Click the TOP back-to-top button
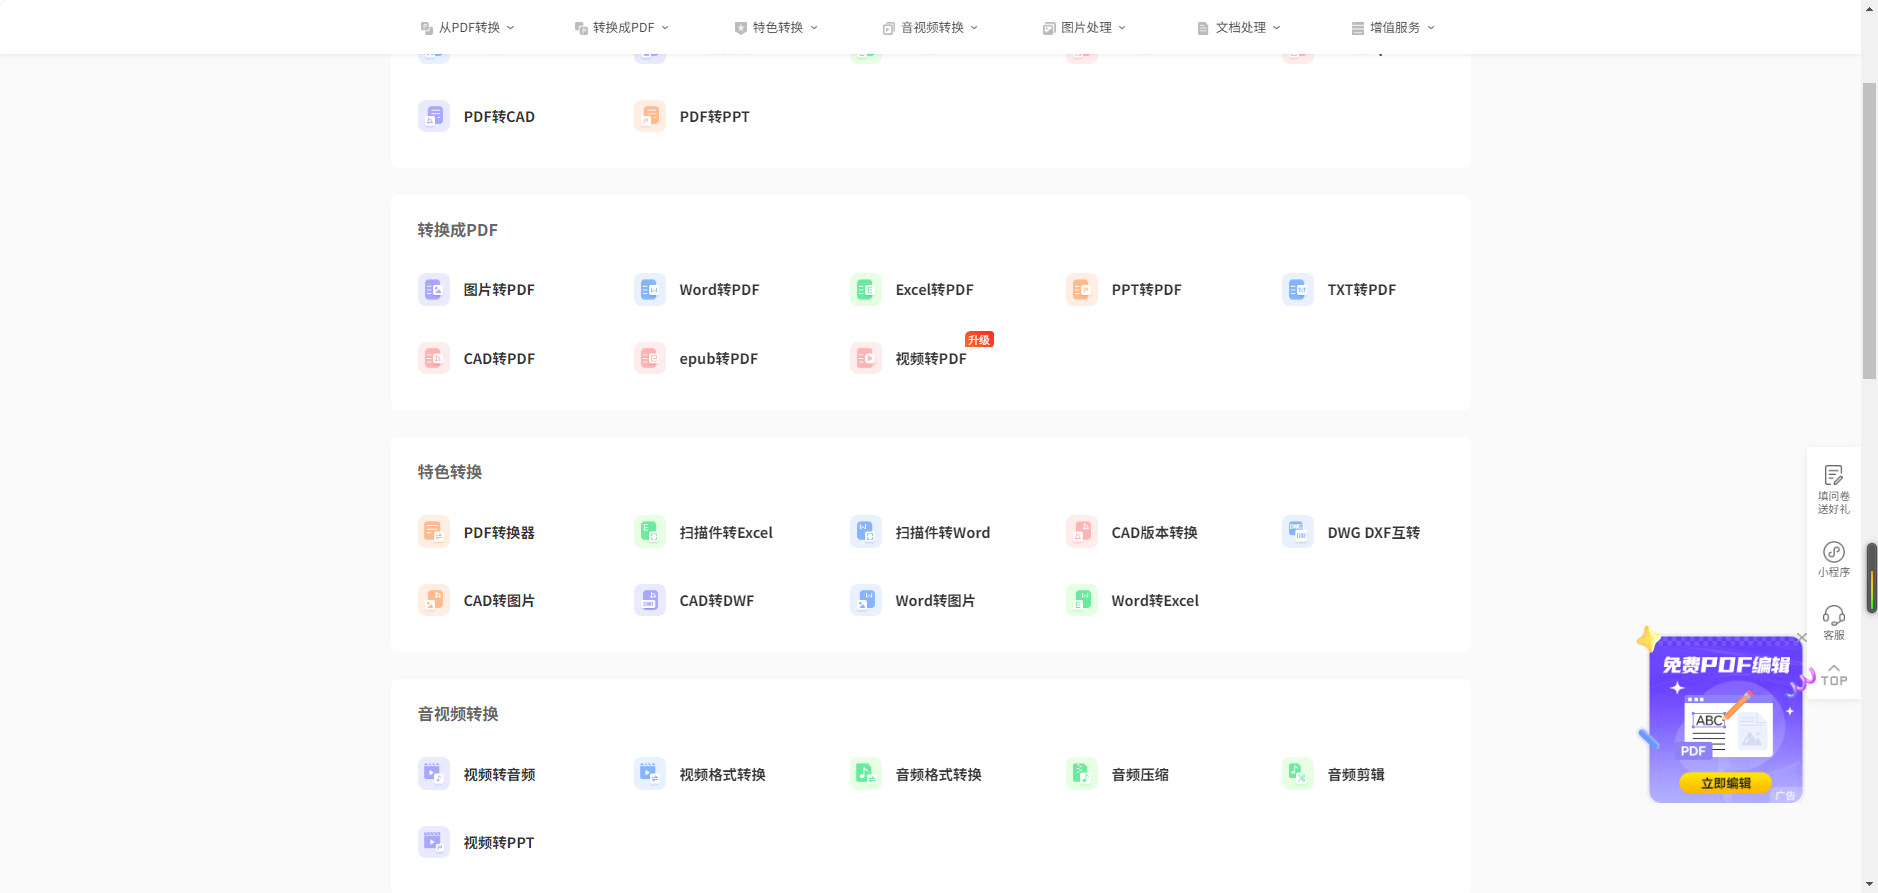1878x893 pixels. coord(1833,675)
